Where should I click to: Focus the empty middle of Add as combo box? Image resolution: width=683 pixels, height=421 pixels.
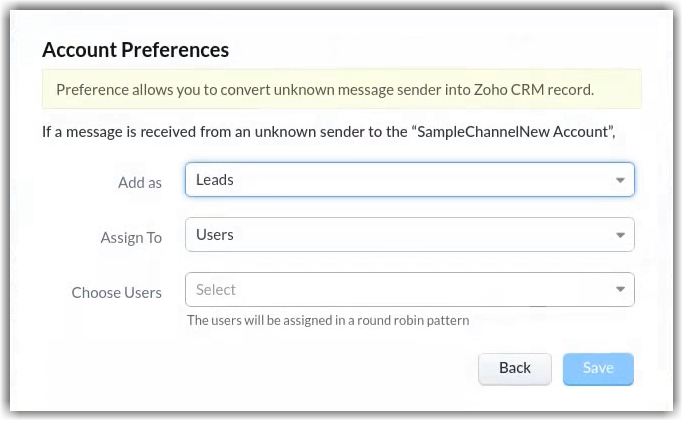(x=410, y=180)
